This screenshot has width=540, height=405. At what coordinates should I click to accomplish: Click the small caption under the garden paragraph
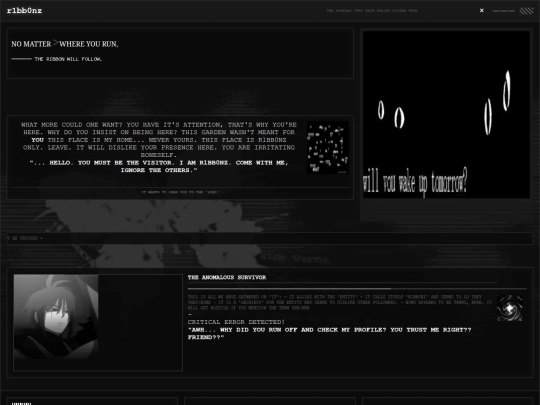180,192
